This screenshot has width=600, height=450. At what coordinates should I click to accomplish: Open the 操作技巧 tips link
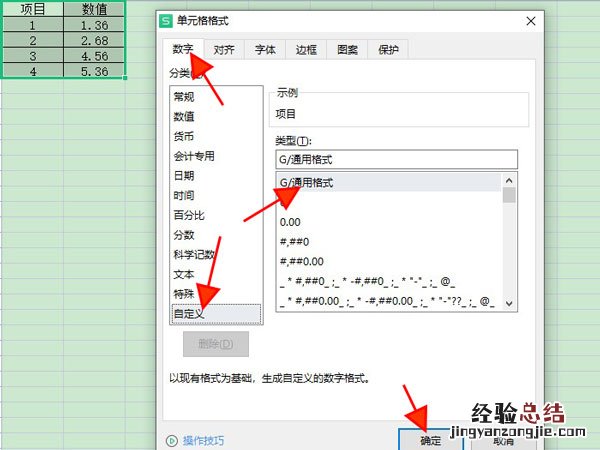pyautogui.click(x=203, y=440)
